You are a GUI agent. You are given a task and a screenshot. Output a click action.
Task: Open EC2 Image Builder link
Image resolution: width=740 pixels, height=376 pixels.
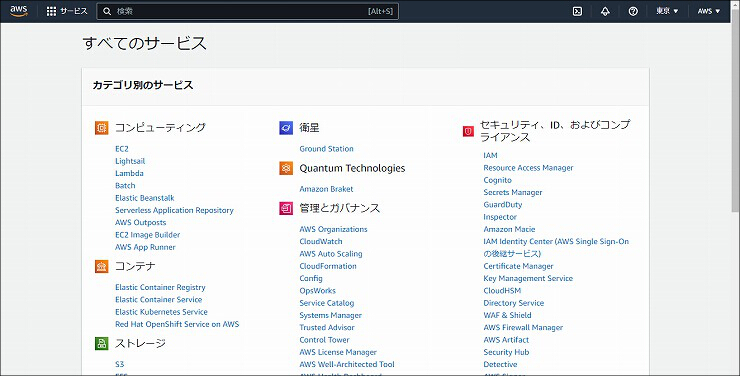click(148, 234)
